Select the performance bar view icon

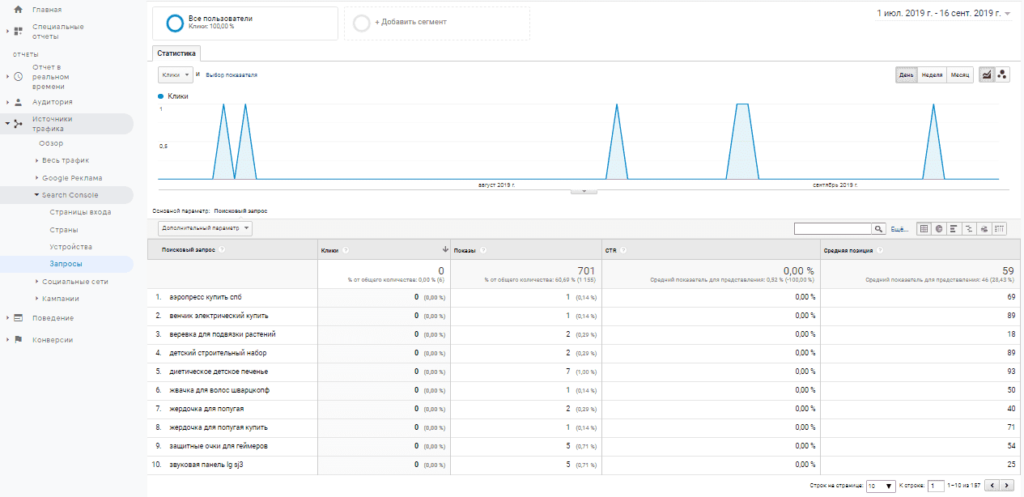pyautogui.click(x=954, y=228)
